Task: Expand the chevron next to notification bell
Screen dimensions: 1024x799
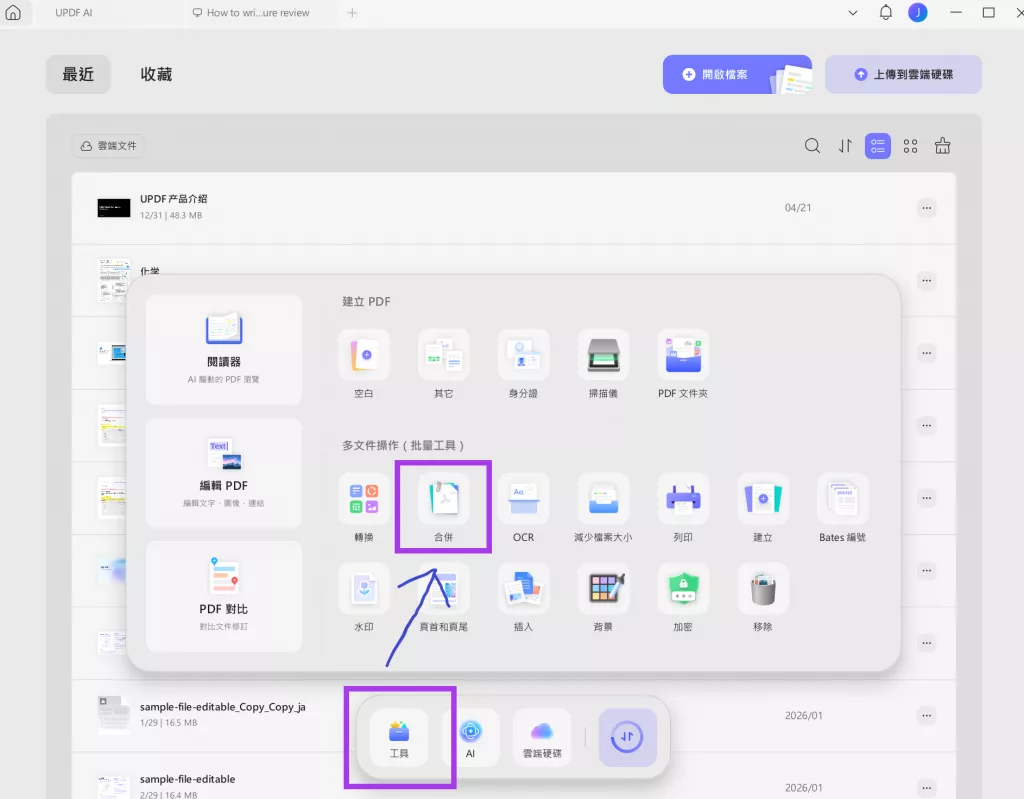Action: (853, 13)
